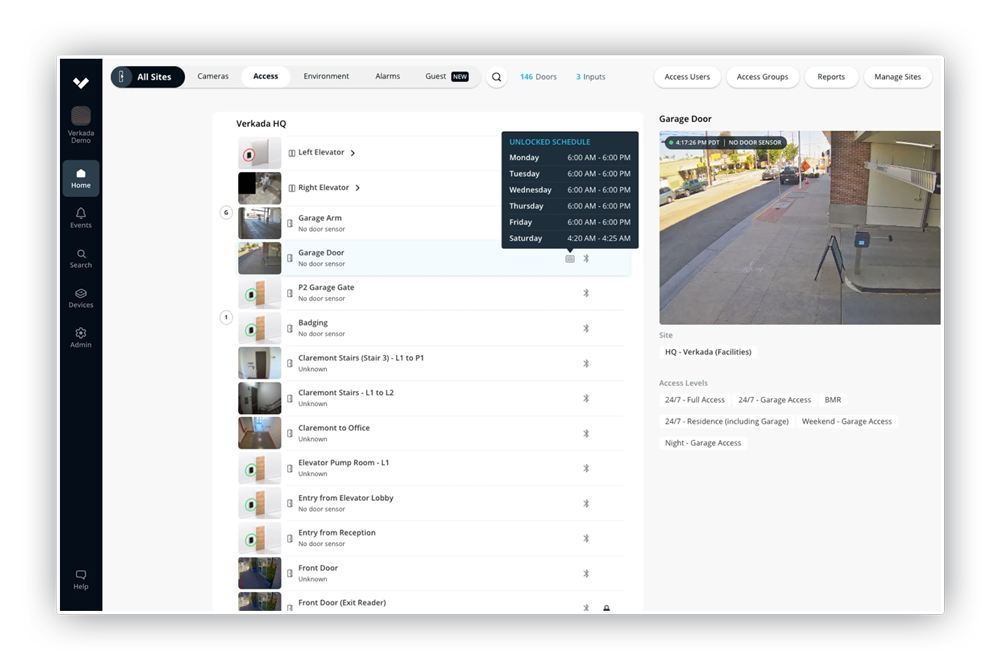Open Admin settings in the sidebar
This screenshot has width=1000, height=669.
click(x=81, y=337)
